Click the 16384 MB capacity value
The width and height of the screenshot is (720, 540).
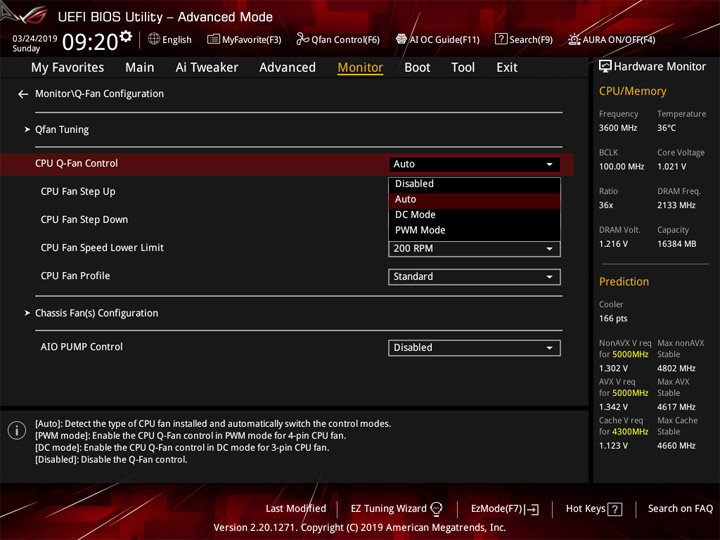coord(677,244)
